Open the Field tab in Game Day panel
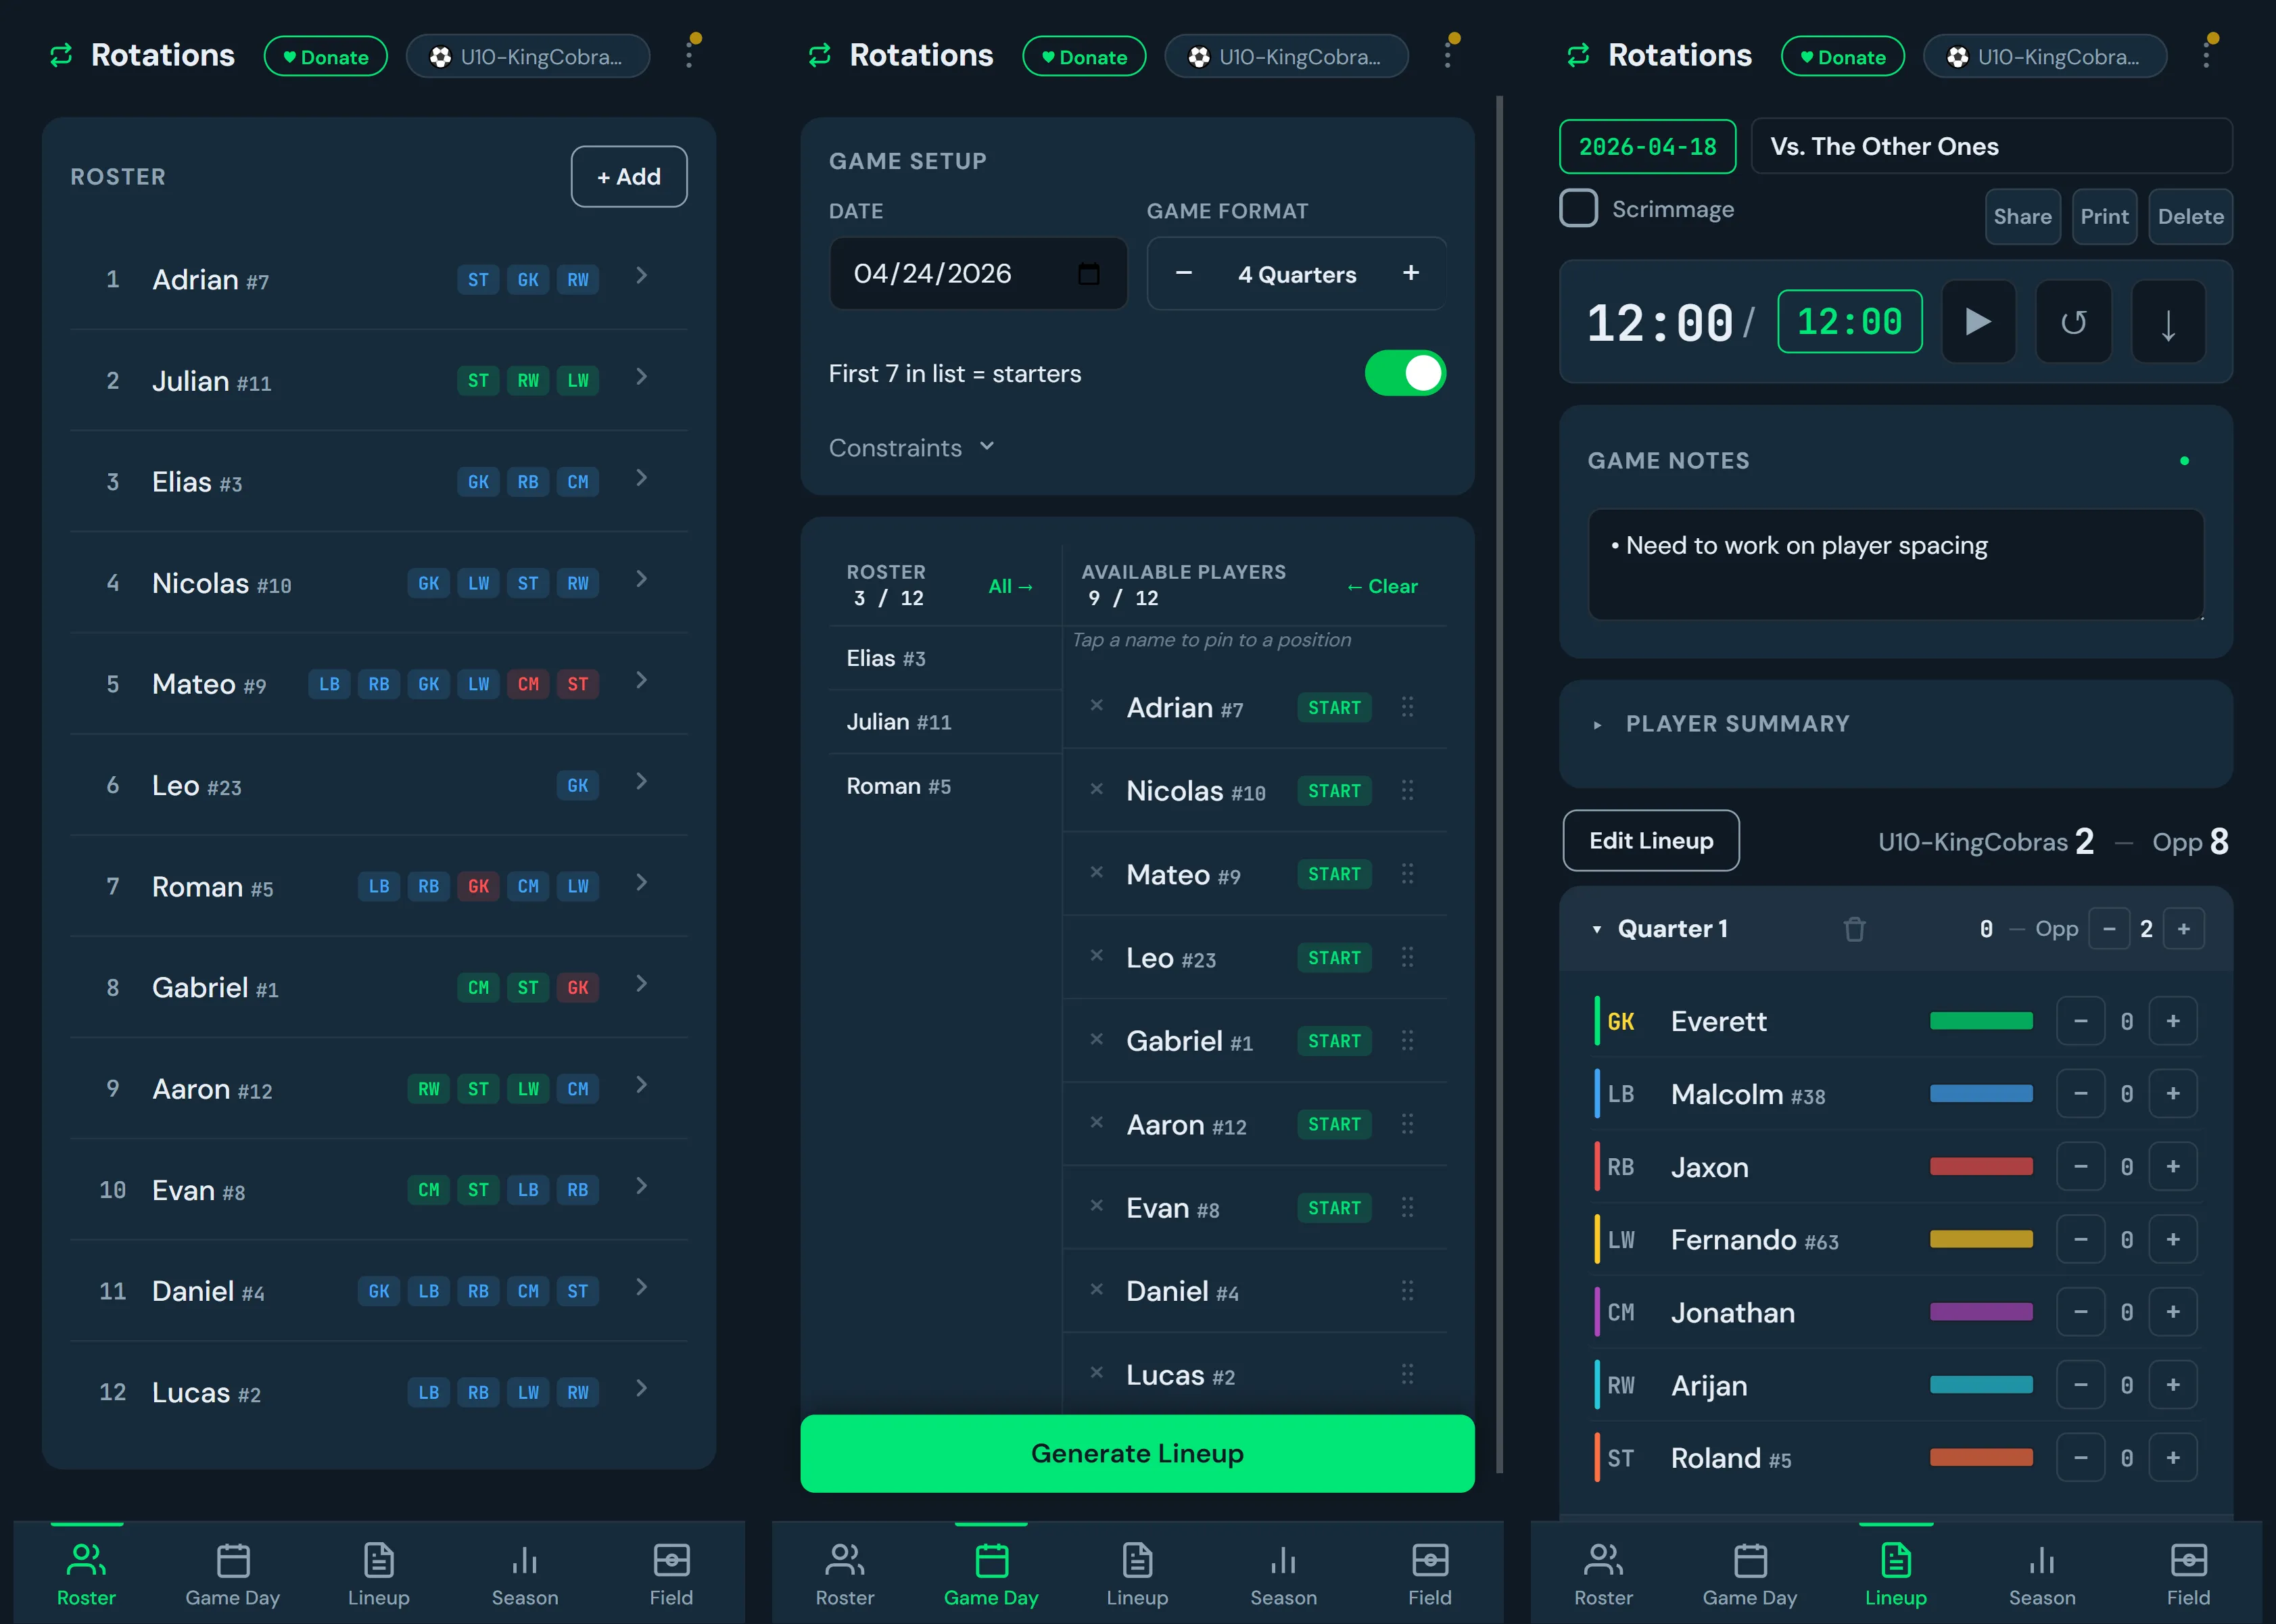Screen dimensions: 2276x1624 (x=1429, y=1575)
